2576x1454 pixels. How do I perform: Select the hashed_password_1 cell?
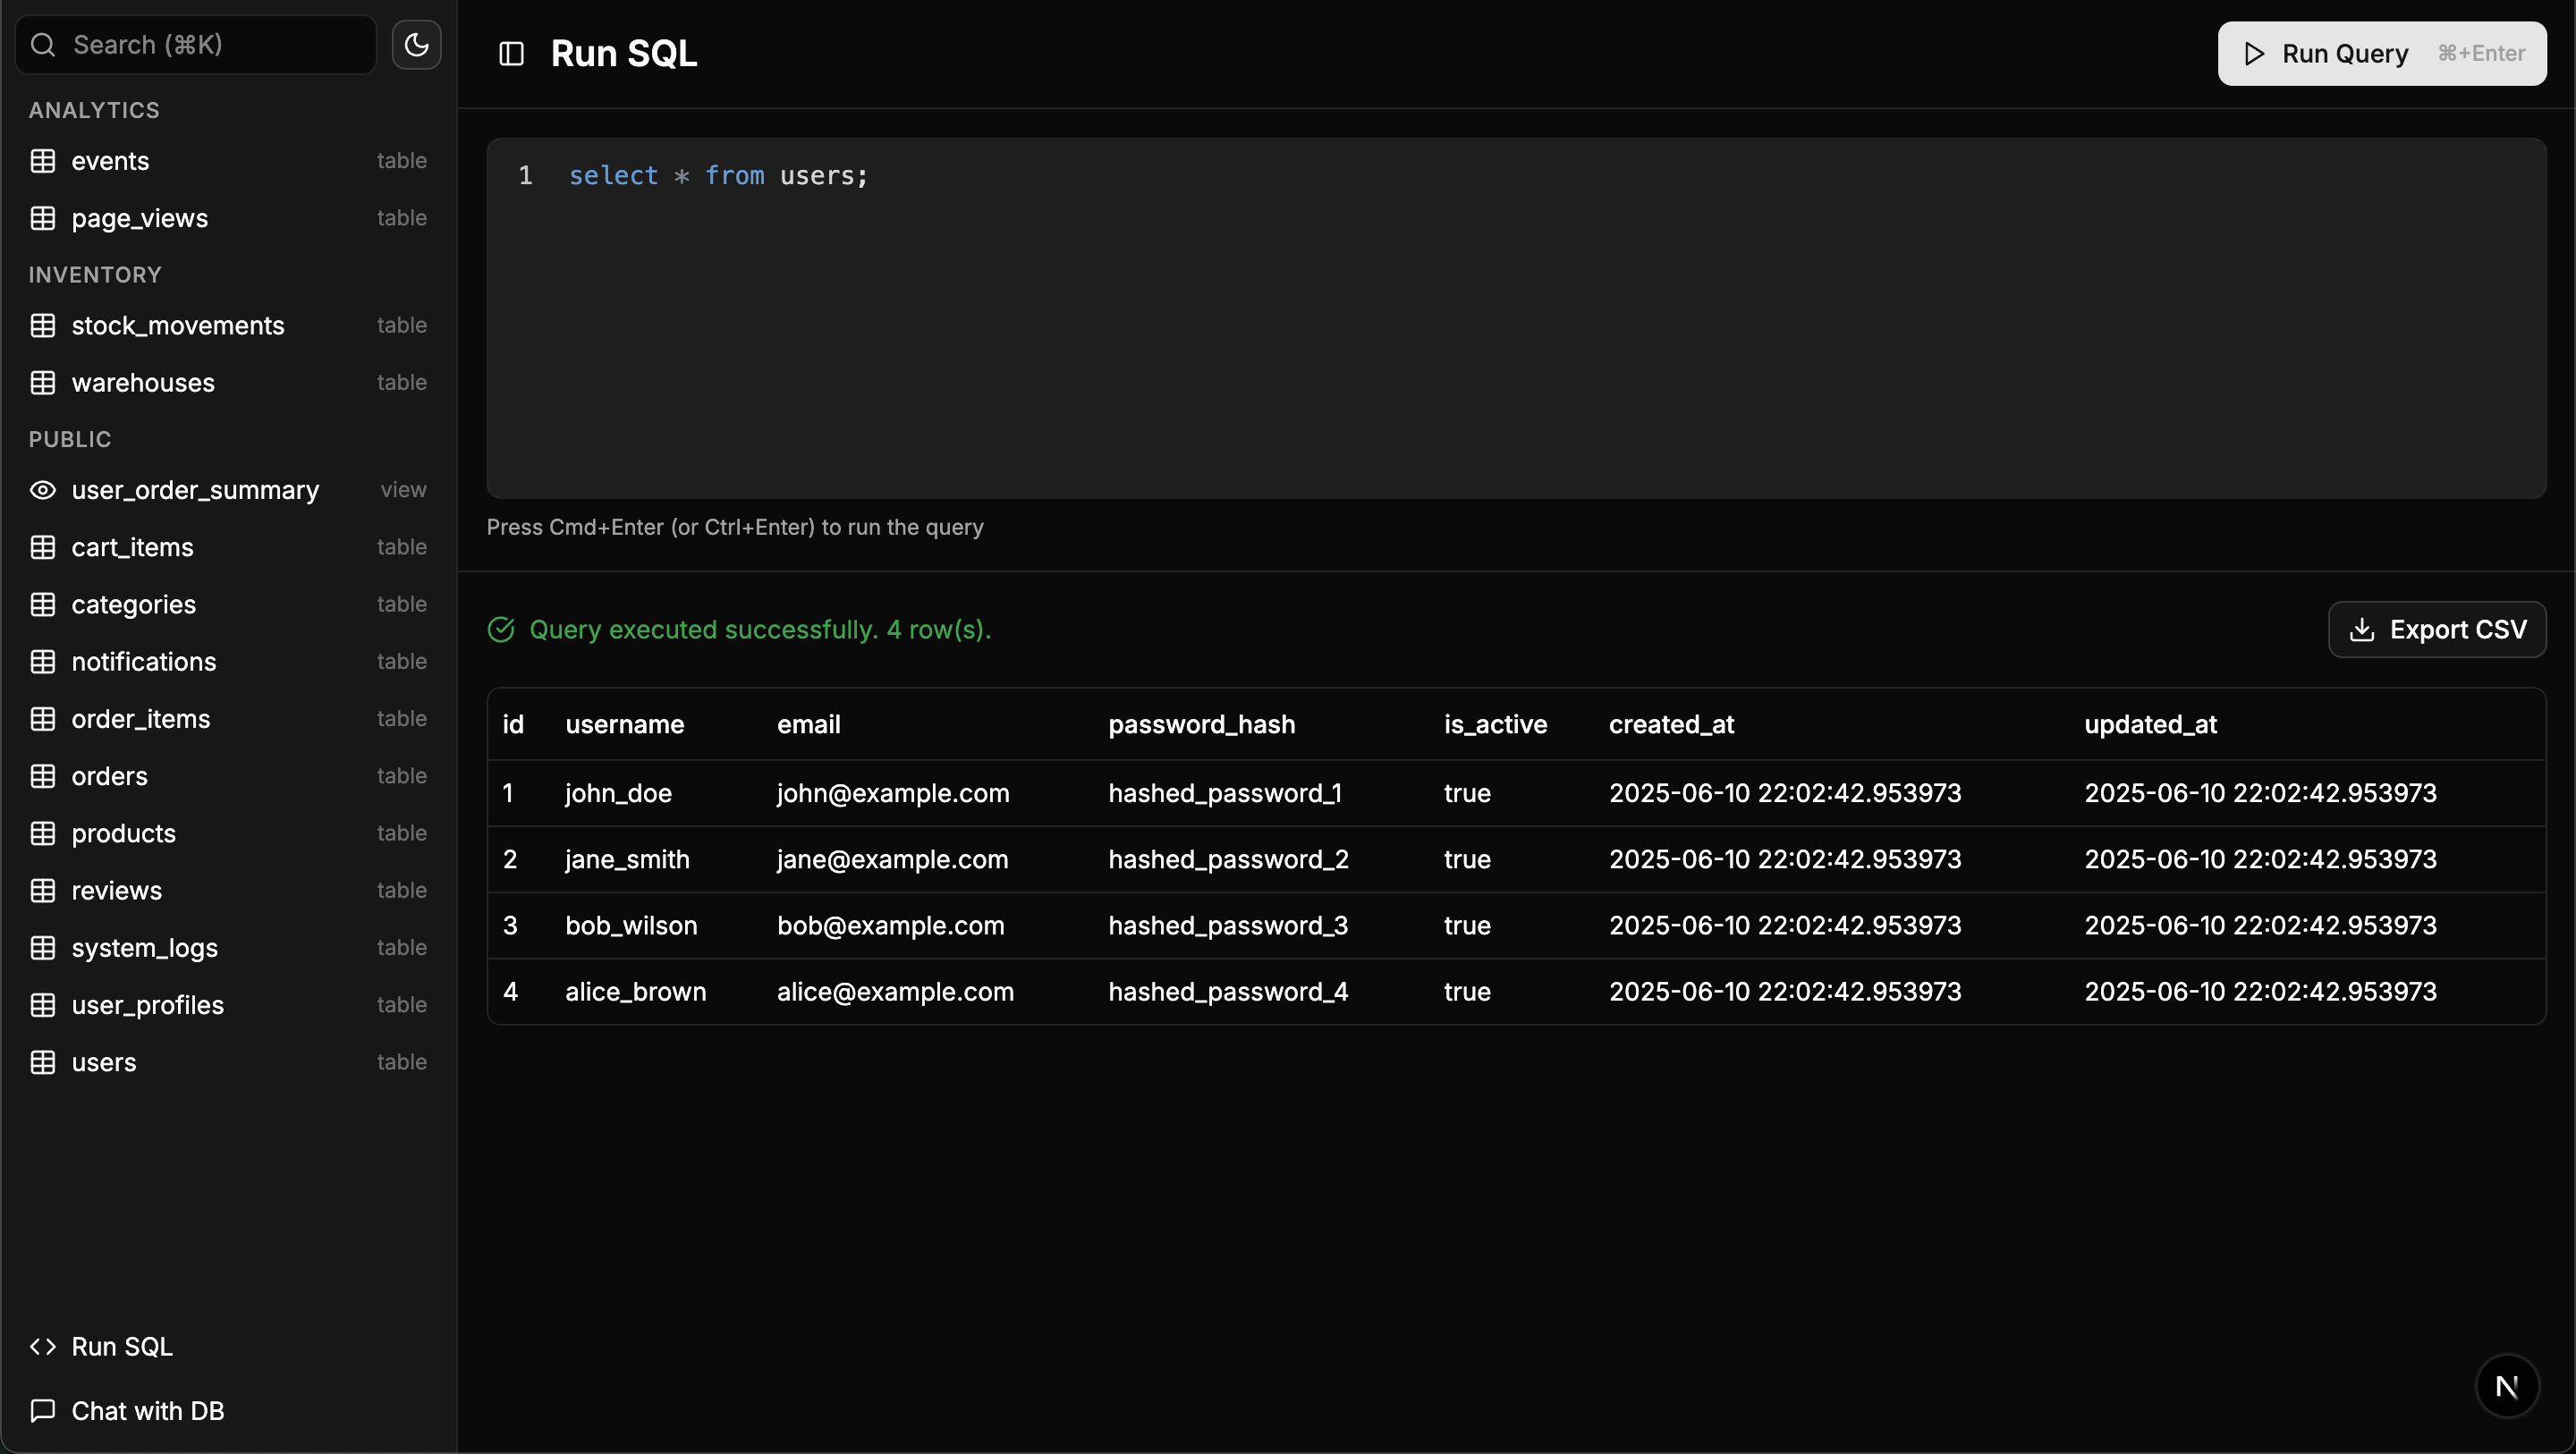point(1225,794)
